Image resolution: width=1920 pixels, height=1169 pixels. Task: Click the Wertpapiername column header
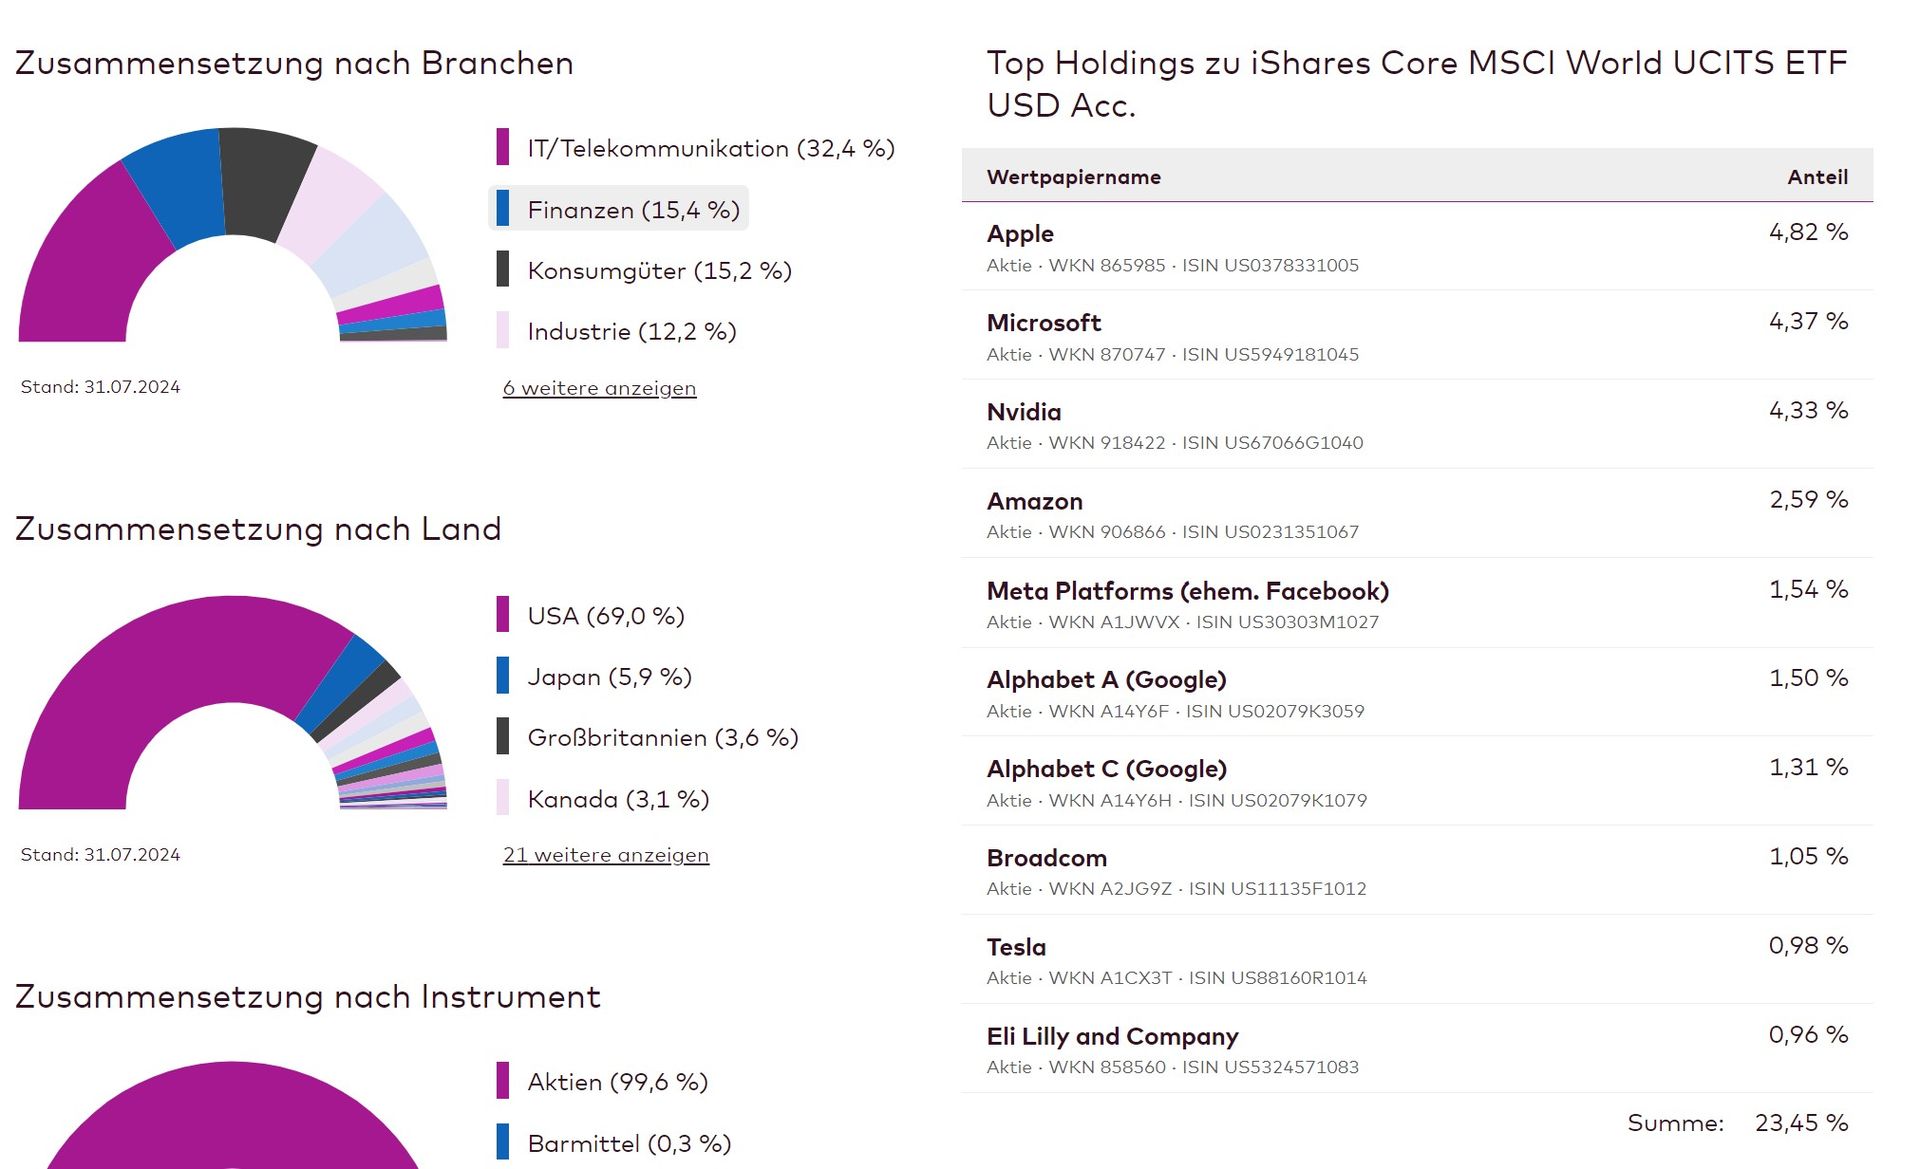1073,177
